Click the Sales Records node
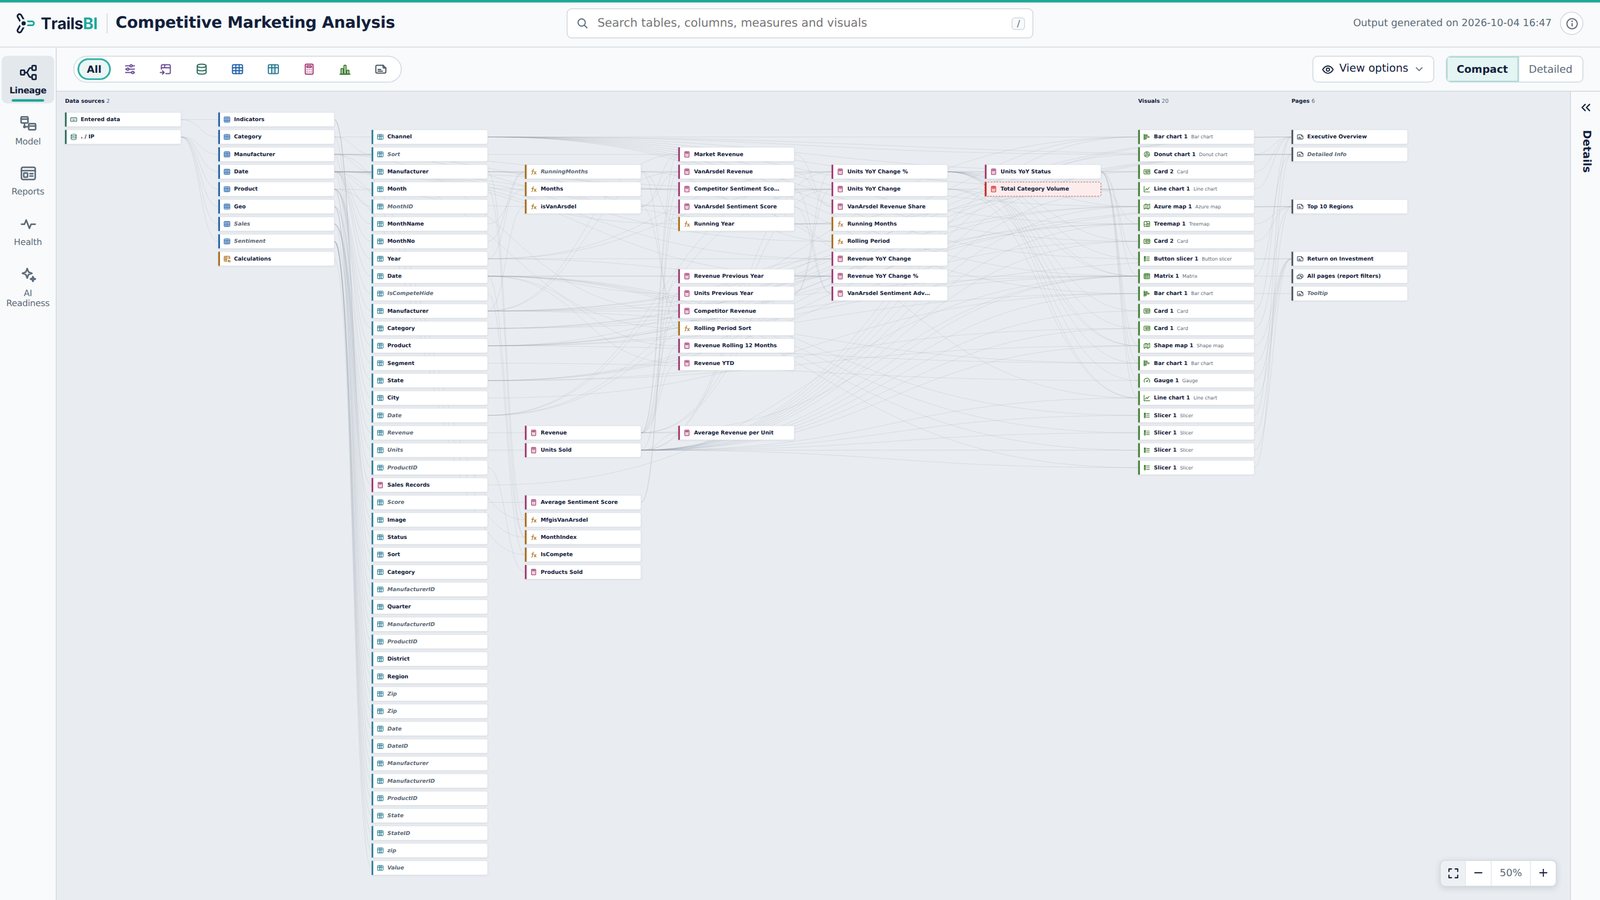Image resolution: width=1600 pixels, height=900 pixels. tap(430, 485)
